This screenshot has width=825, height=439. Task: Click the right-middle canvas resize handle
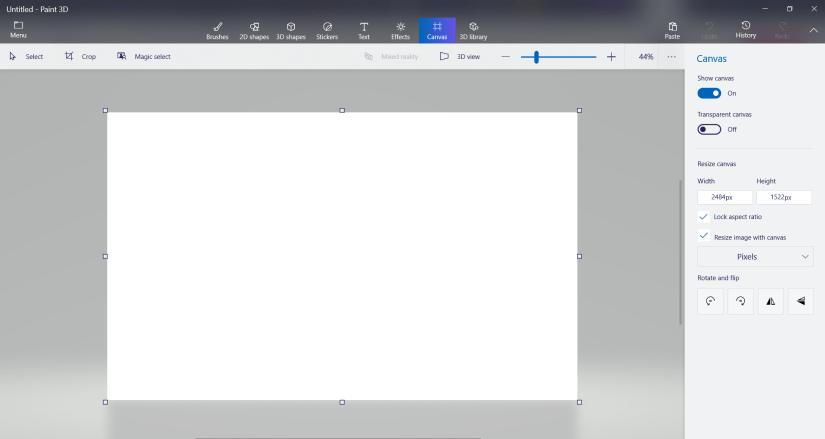[x=579, y=256]
